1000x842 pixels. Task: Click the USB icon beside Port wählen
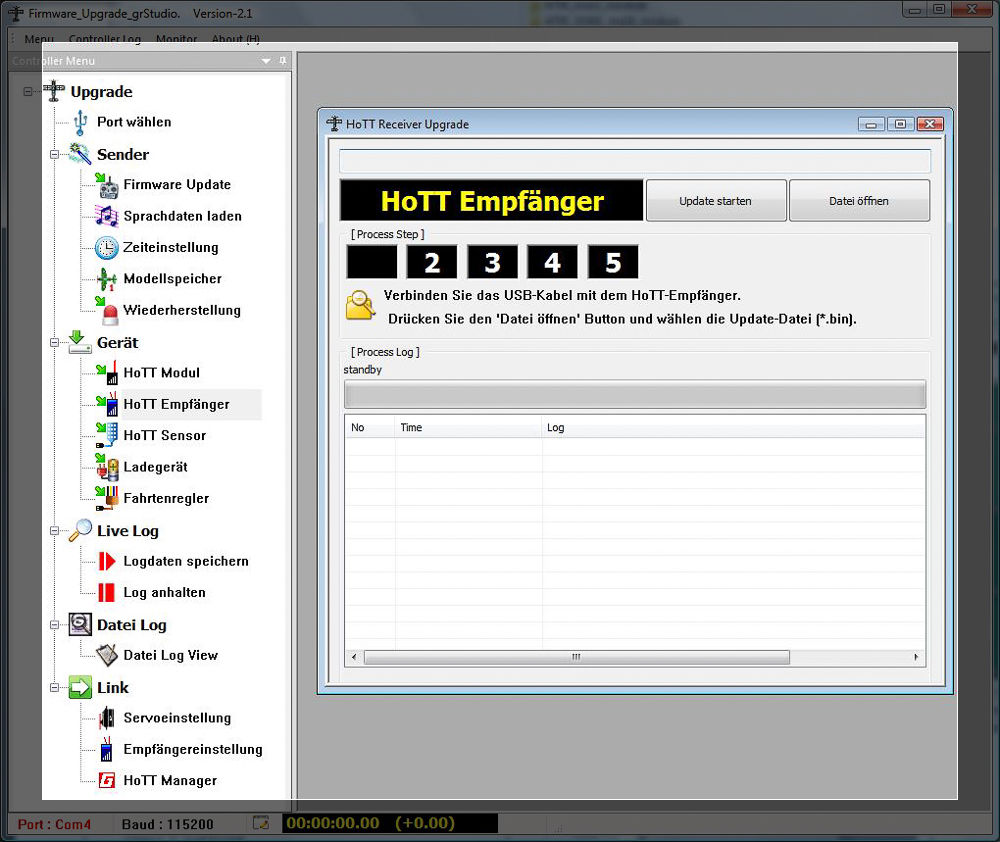pos(80,122)
